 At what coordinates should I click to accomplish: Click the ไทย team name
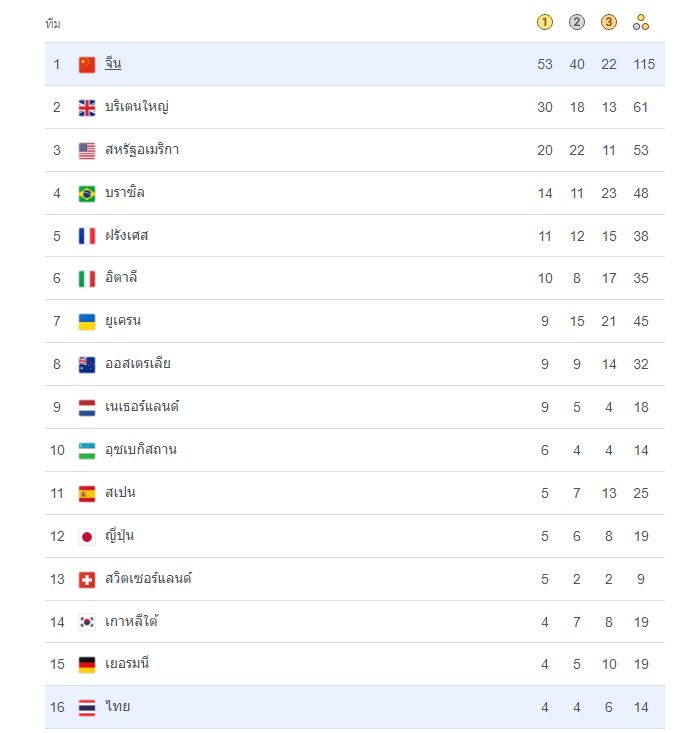click(x=117, y=707)
